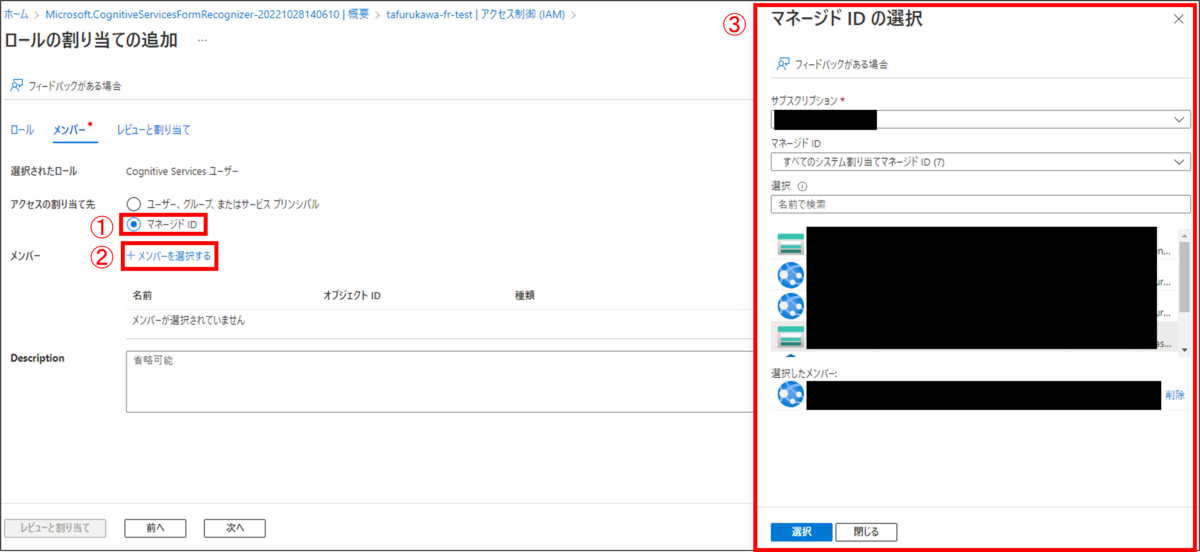Open the マネージド ID type dropdown
This screenshot has height=552, width=1200.
981,162
